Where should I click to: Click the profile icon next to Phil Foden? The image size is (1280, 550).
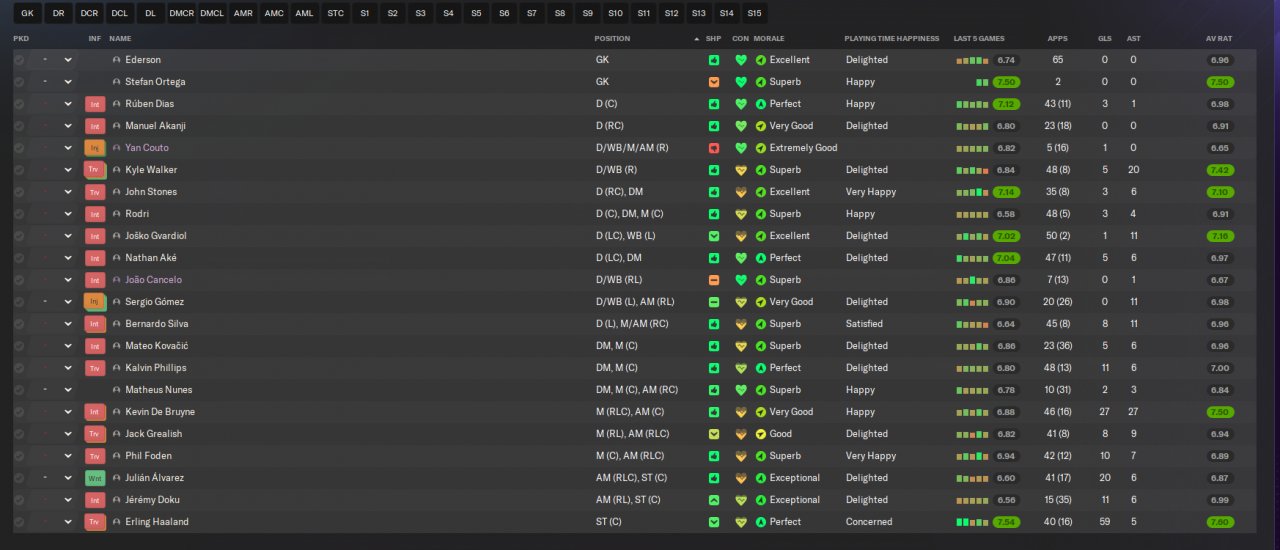coord(116,456)
